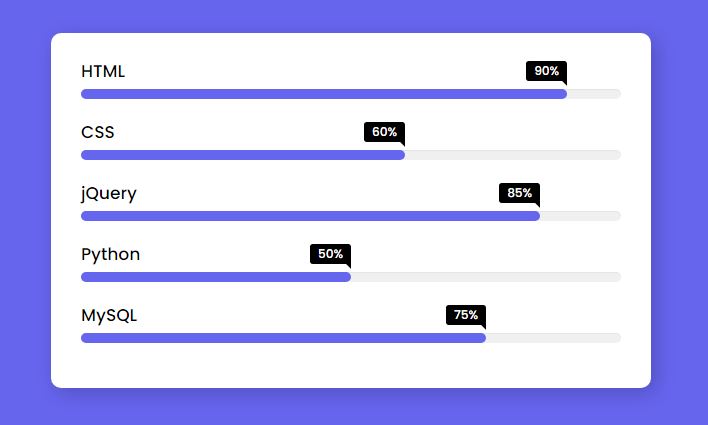Image resolution: width=708 pixels, height=425 pixels.
Task: Click the filled jQuery progress bar
Action: coord(310,216)
